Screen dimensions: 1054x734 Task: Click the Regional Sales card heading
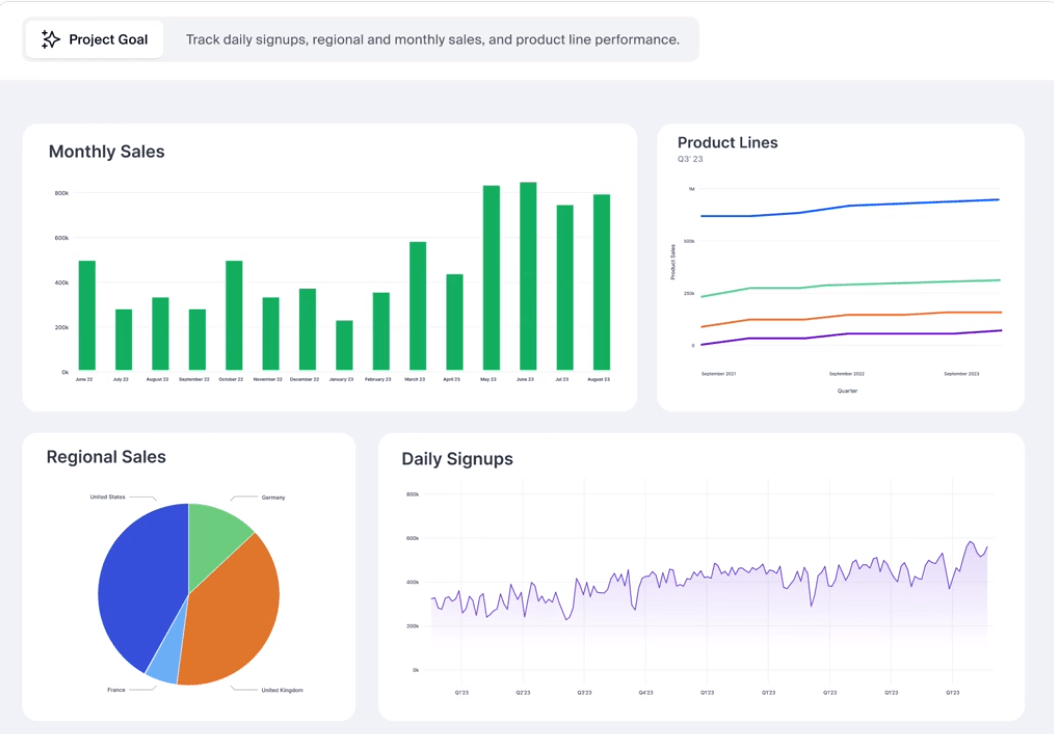pos(106,457)
